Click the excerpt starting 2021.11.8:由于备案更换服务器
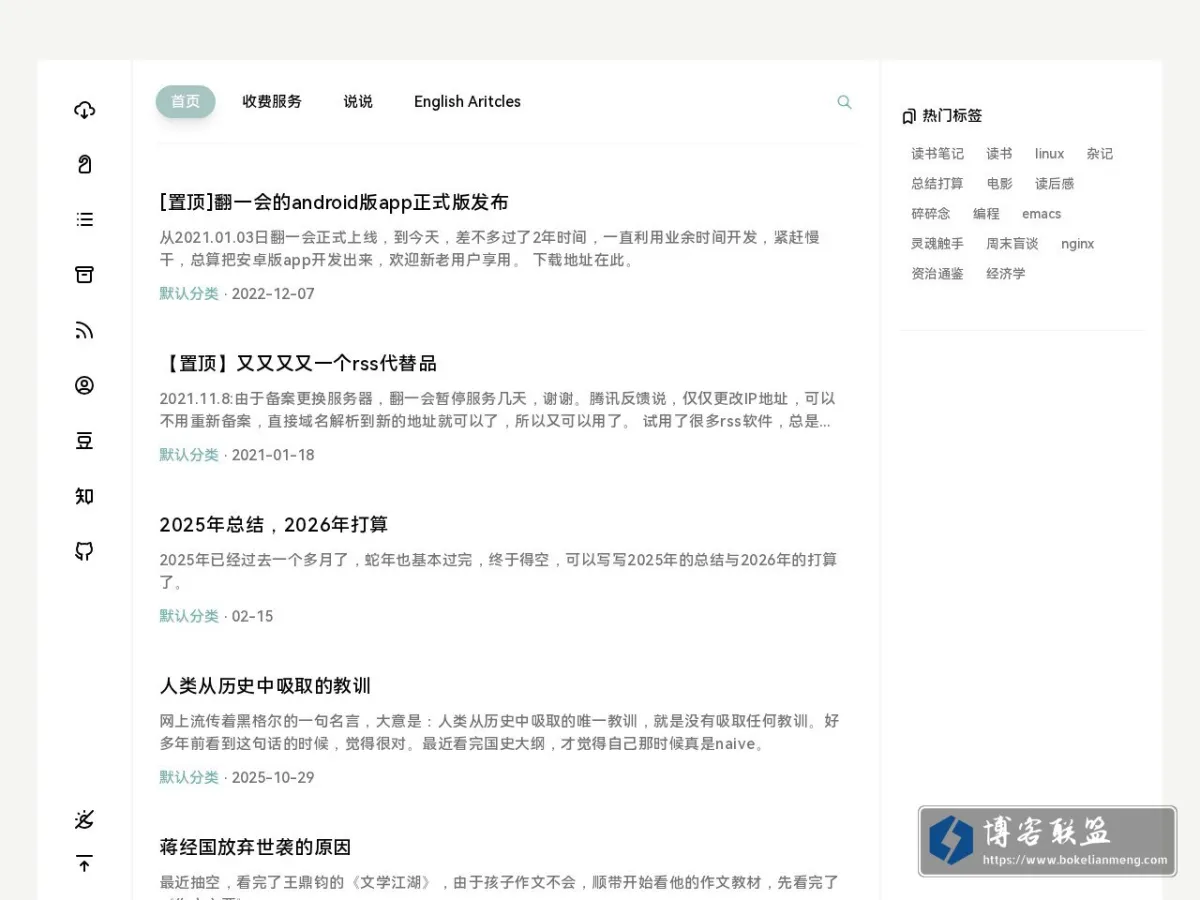The height and width of the screenshot is (900, 1200). tap(497, 410)
